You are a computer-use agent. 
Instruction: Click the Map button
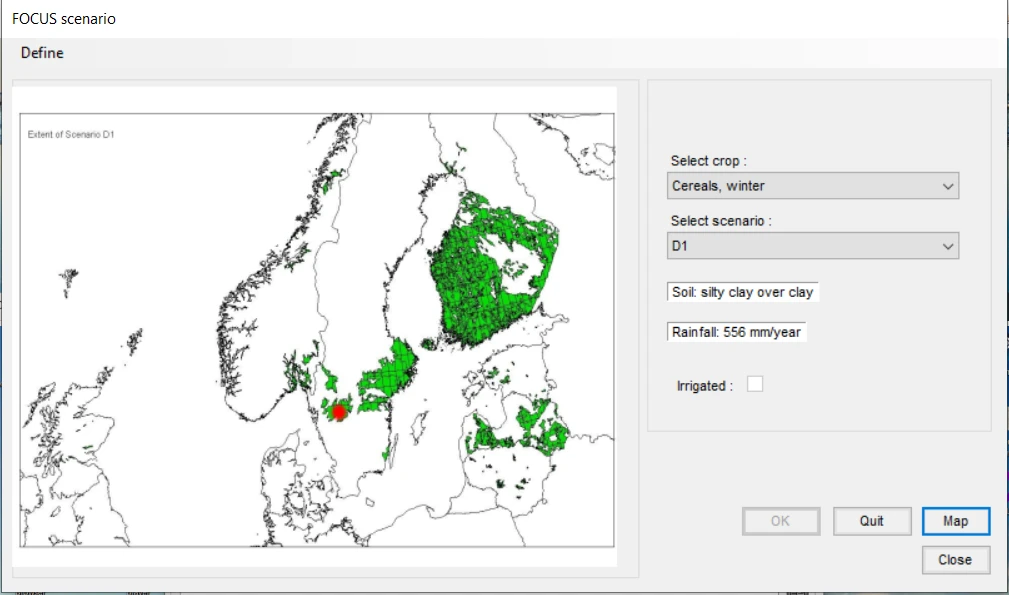click(x=955, y=521)
